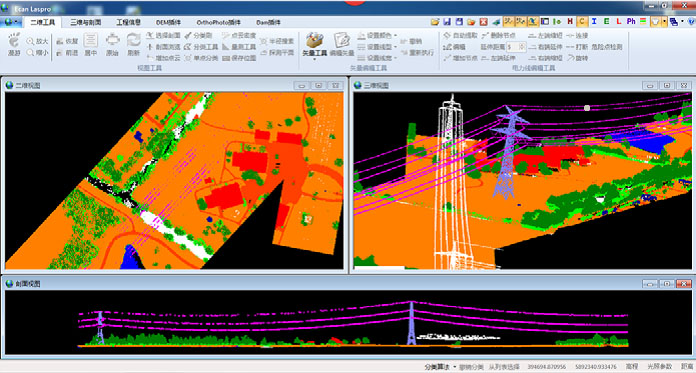Expand the 设置线型 line type dropdown

[x=395, y=47]
